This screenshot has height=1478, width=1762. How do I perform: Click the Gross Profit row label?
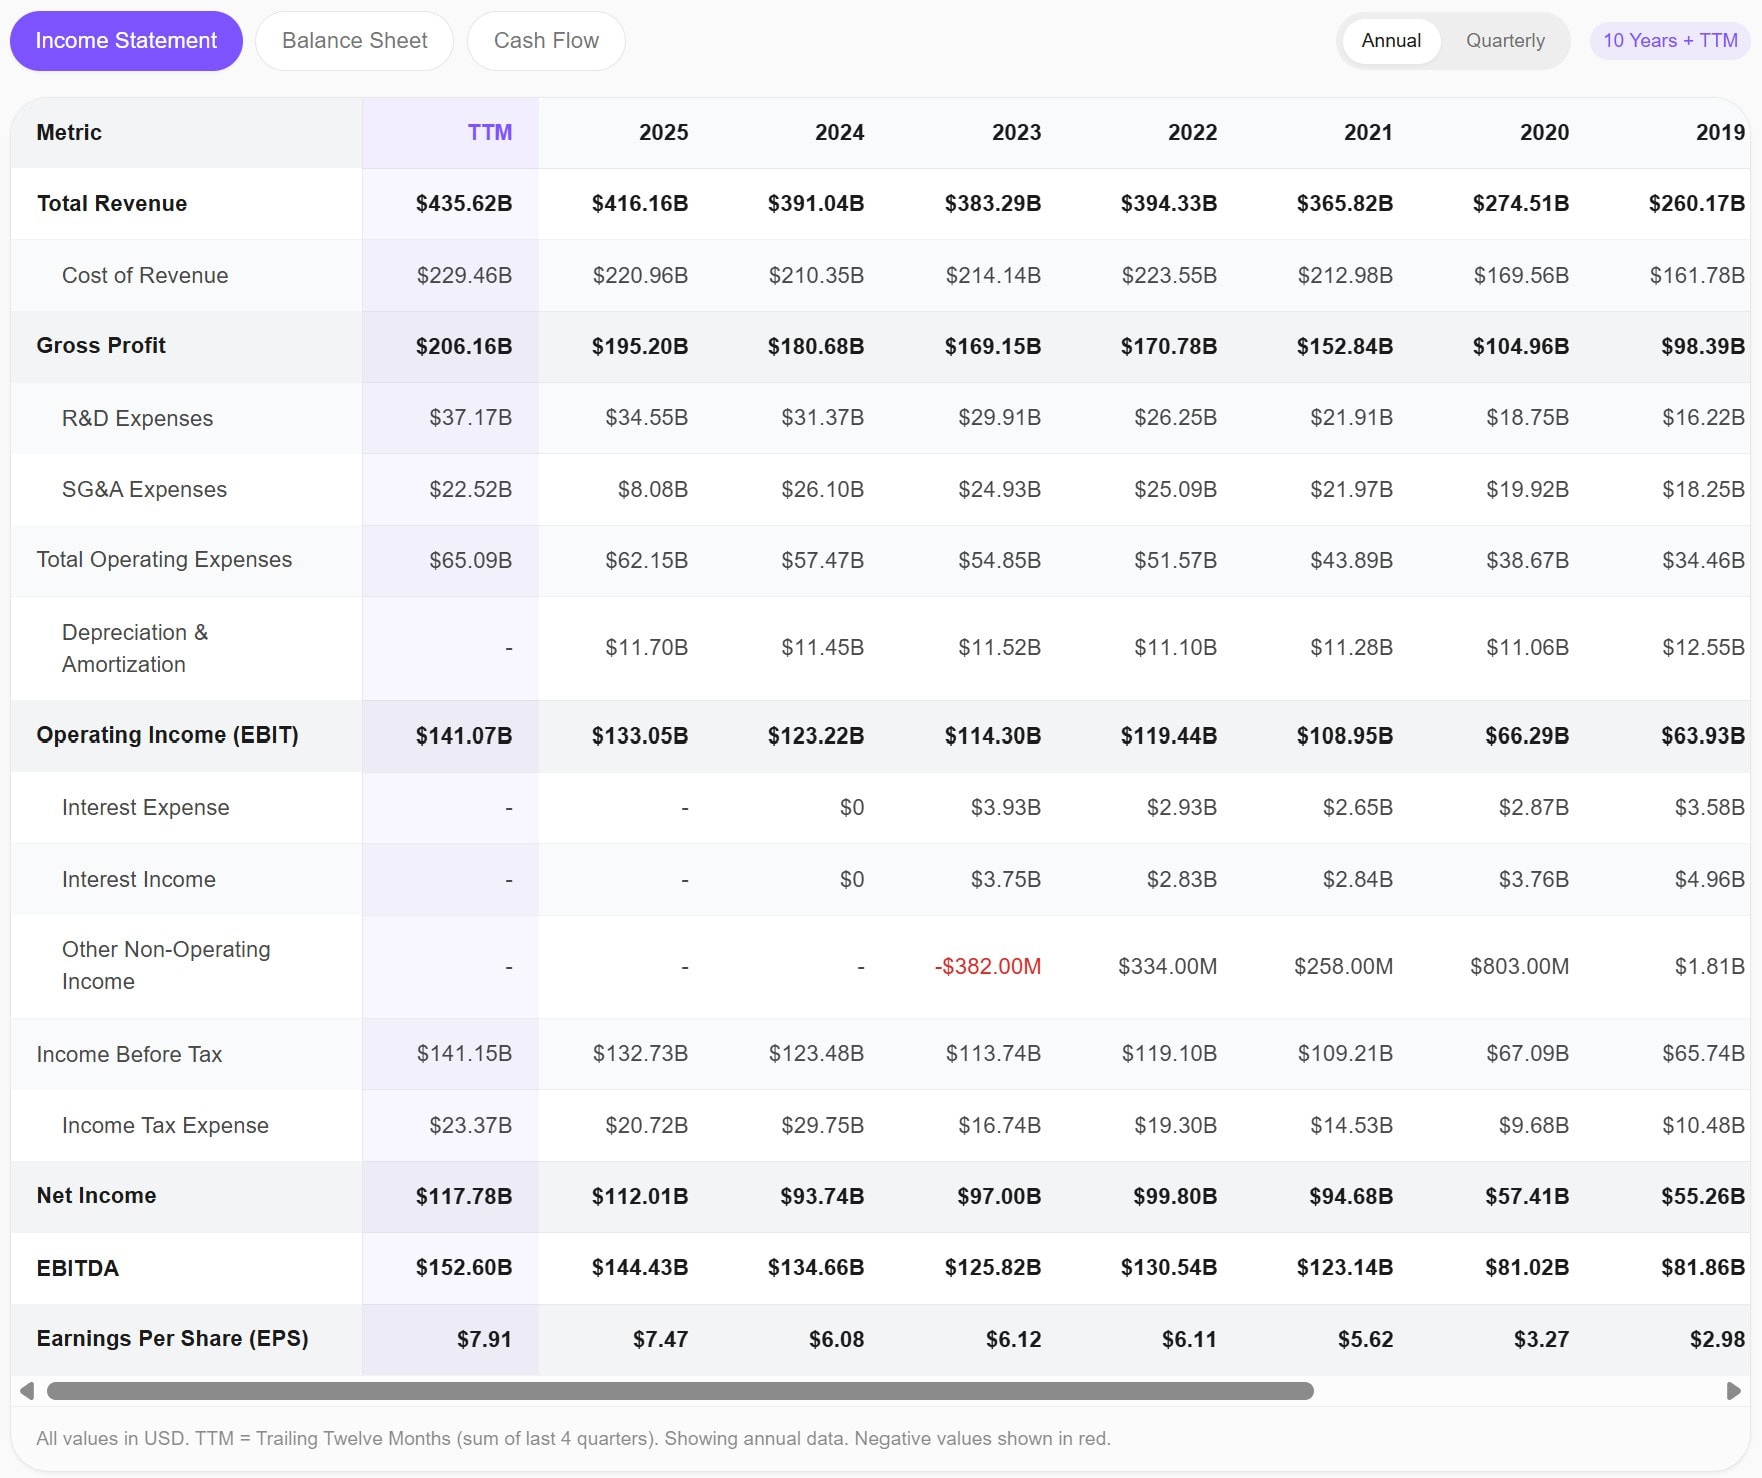101,345
